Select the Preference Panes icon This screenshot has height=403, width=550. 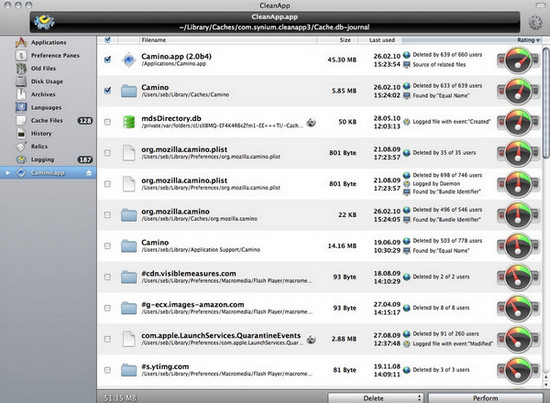[21, 55]
